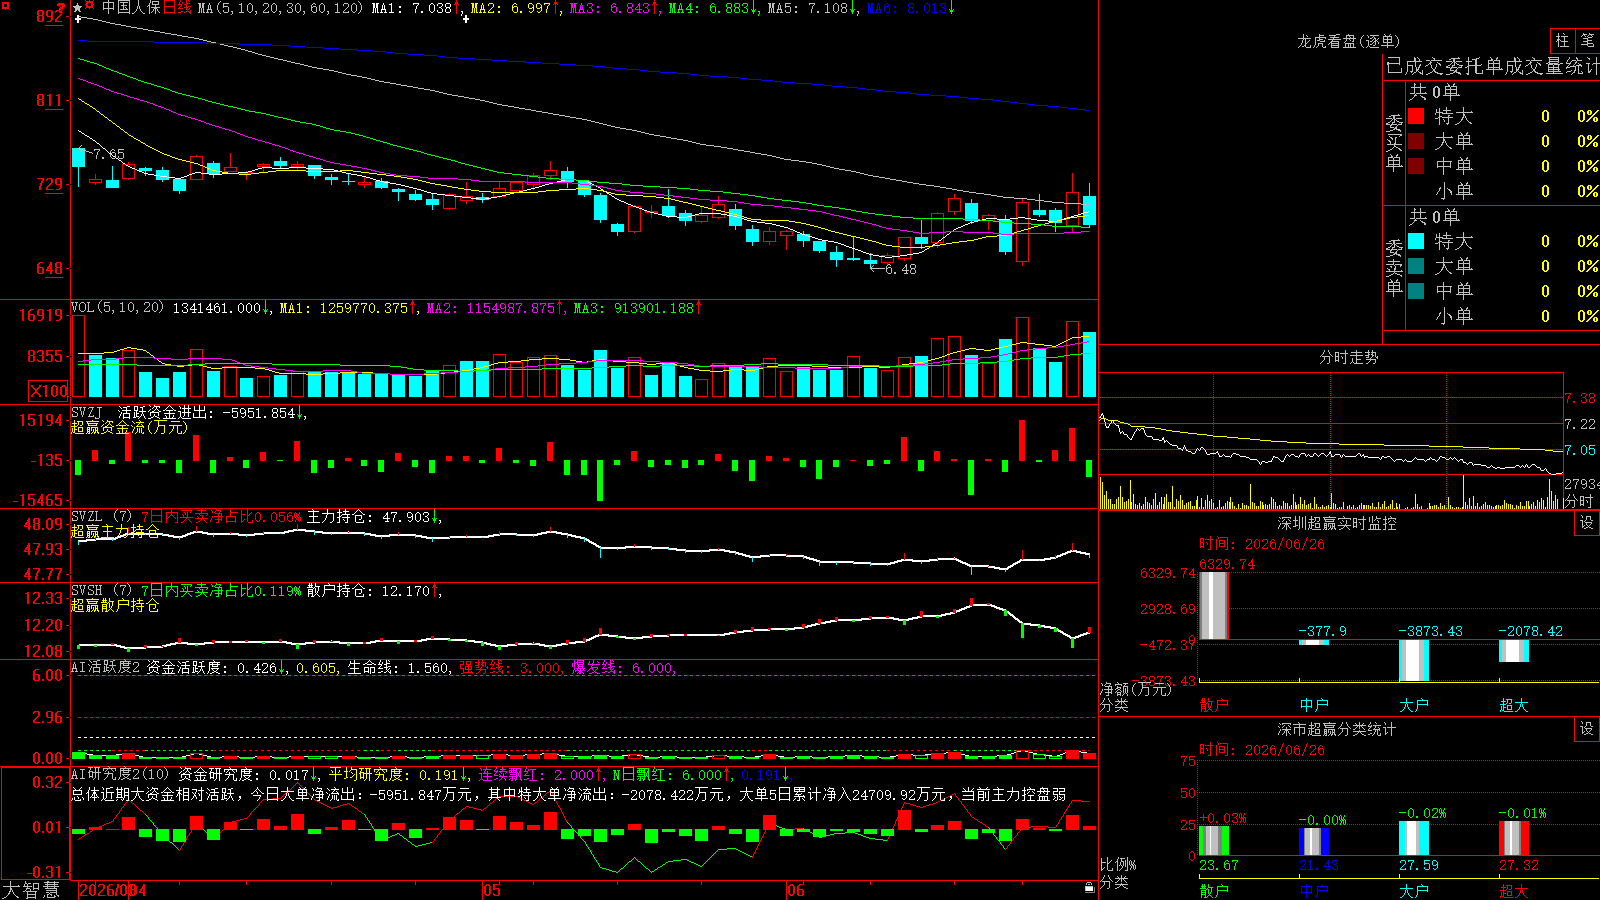
Task: Click the 大户 bar in 深圳超赢实时监控
Action: pos(1413,660)
